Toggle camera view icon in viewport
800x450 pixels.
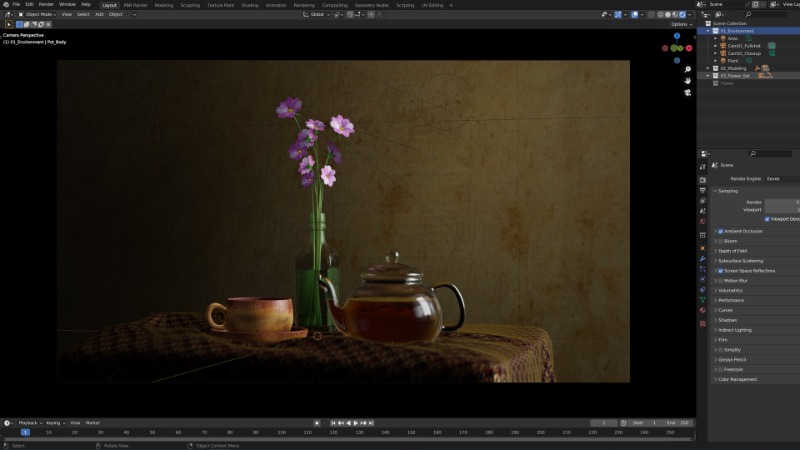point(688,92)
